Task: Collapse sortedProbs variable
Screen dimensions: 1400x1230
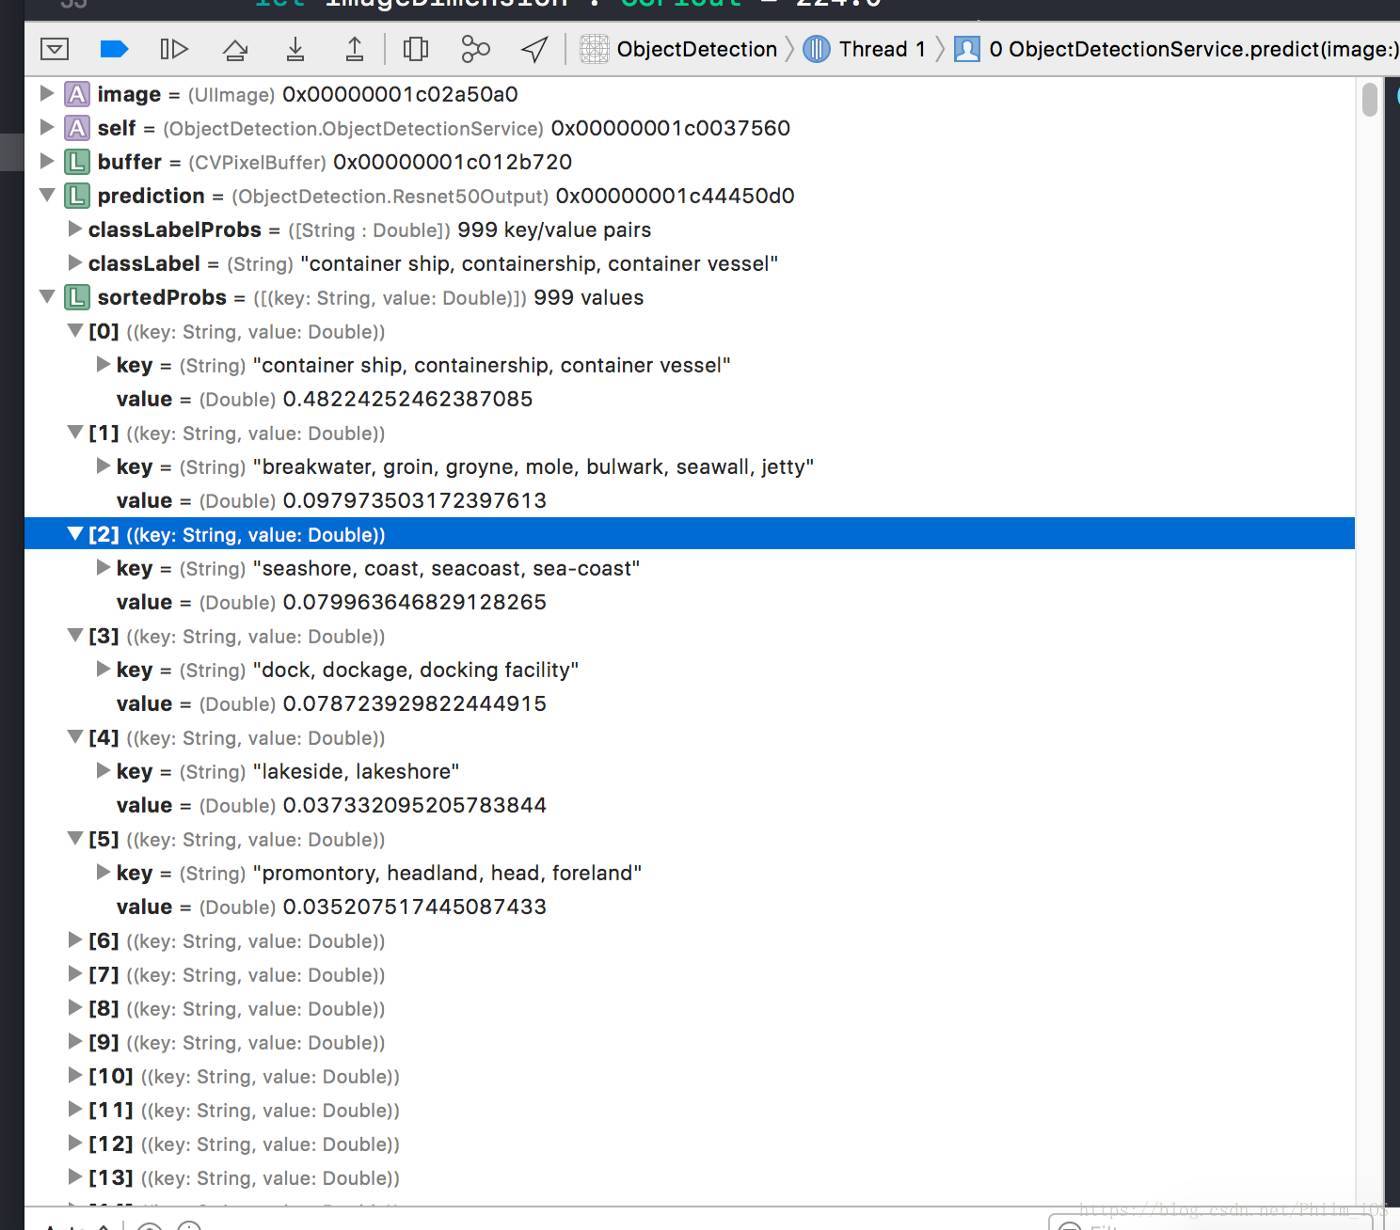Action: pos(46,297)
